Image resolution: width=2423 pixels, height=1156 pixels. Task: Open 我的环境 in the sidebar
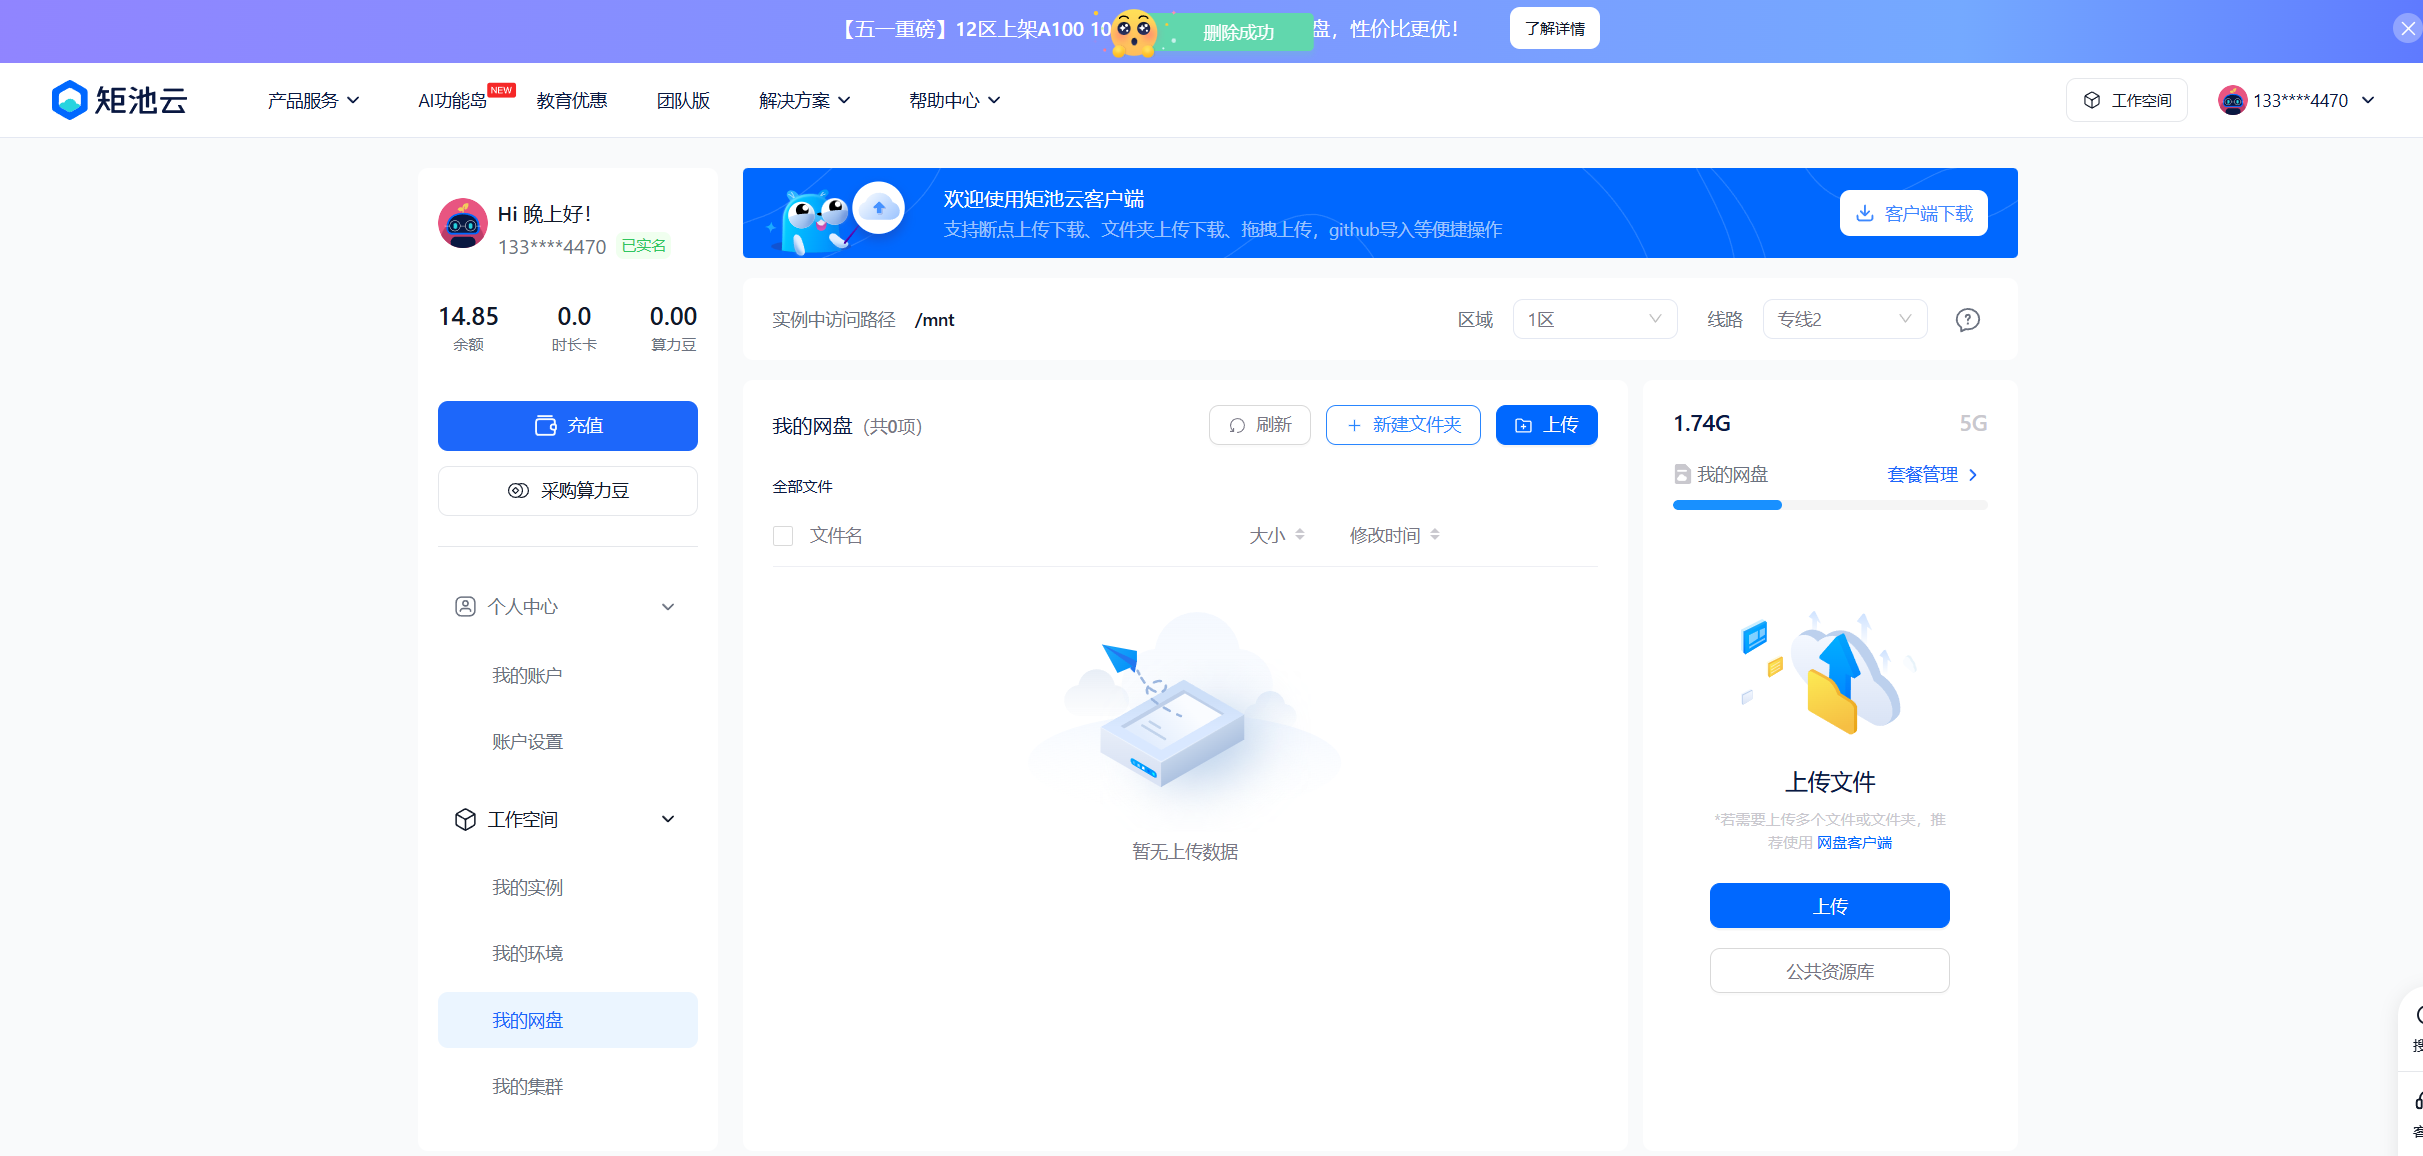[527, 954]
